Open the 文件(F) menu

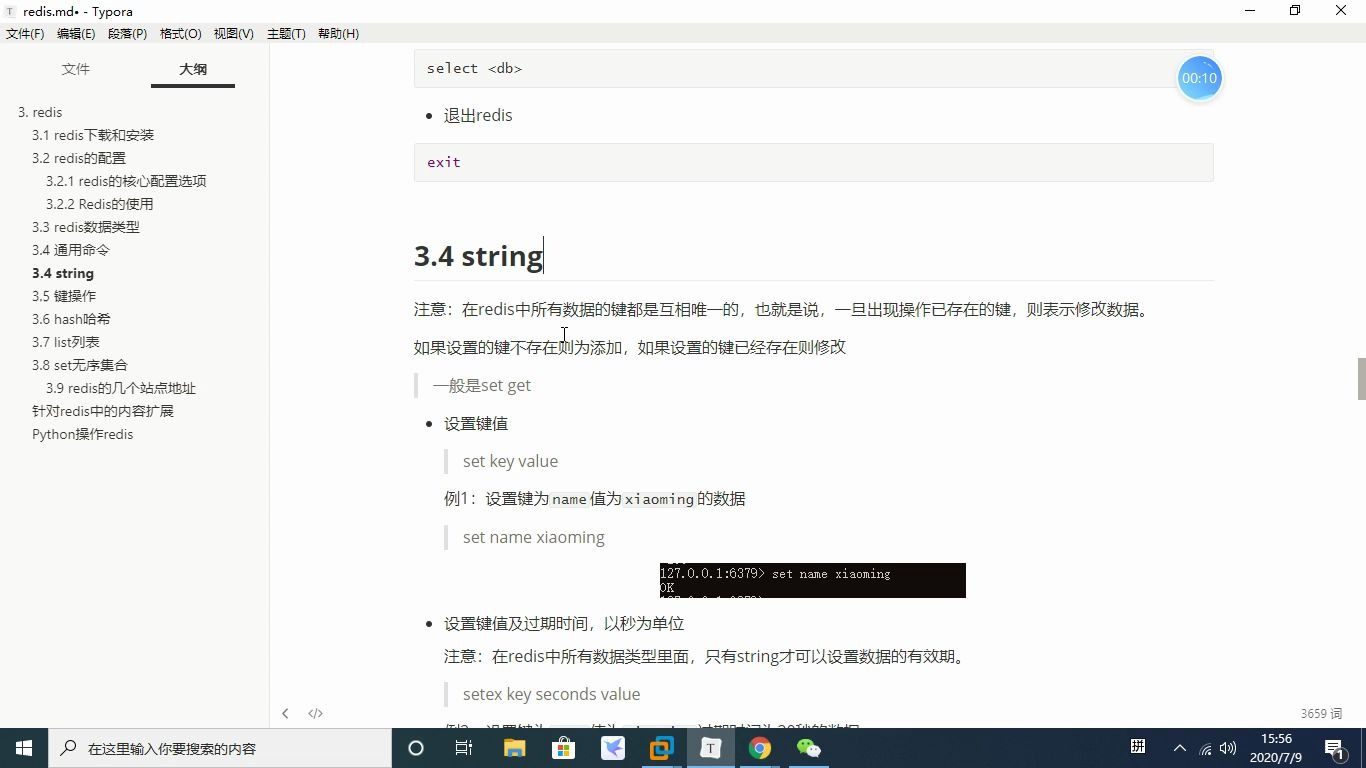coord(25,33)
